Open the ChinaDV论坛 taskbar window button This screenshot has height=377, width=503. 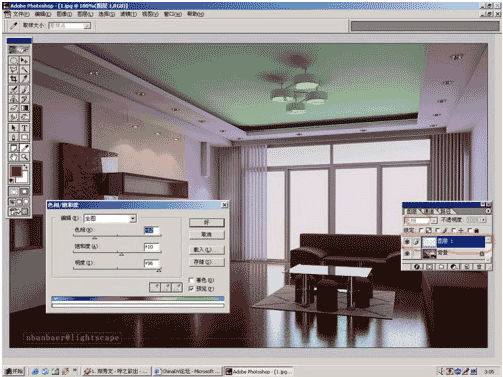coord(188,371)
